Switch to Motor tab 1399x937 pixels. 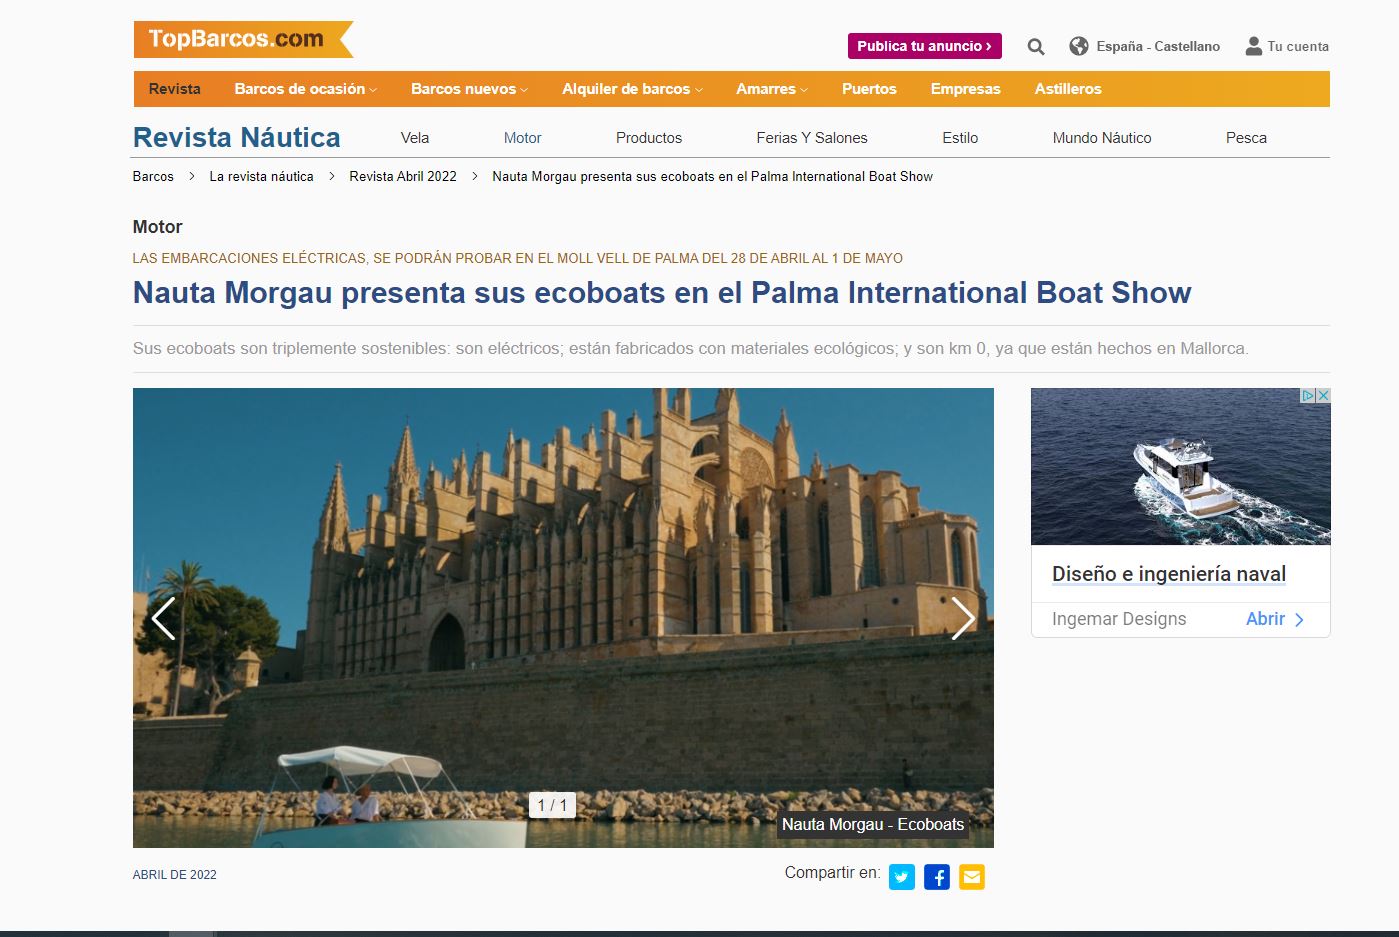pos(522,138)
